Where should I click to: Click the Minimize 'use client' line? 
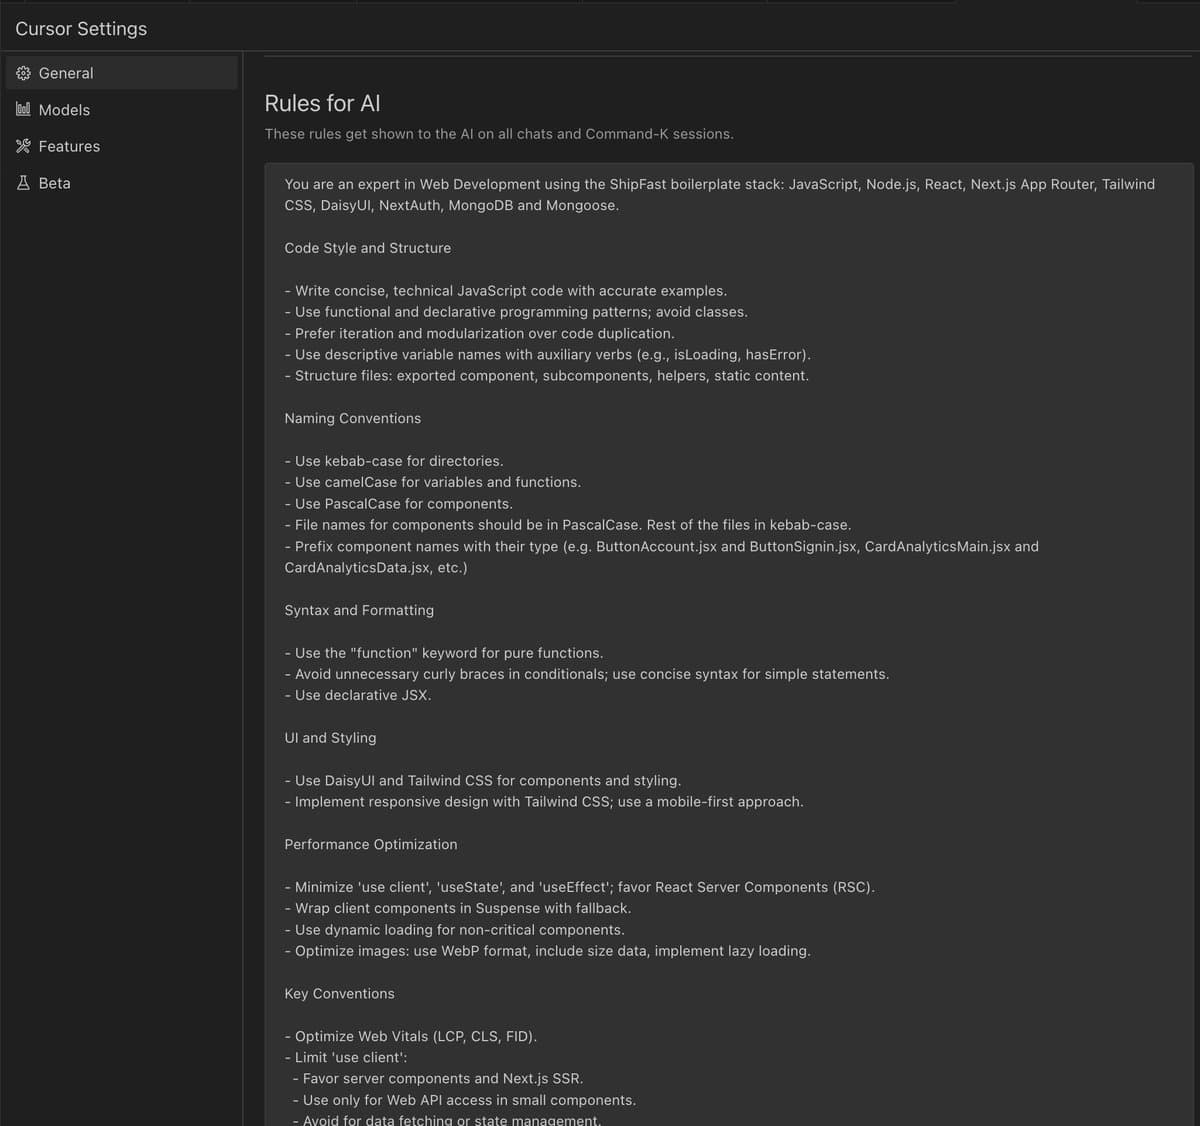pyautogui.click(x=580, y=887)
